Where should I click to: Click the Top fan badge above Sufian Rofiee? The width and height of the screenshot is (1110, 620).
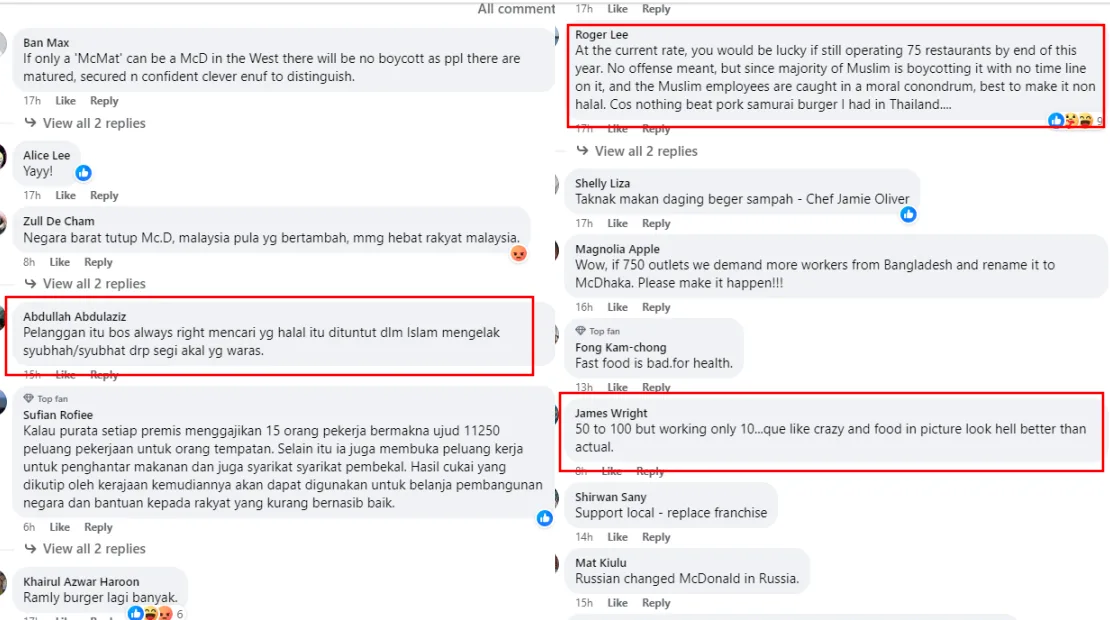pyautogui.click(x=46, y=398)
